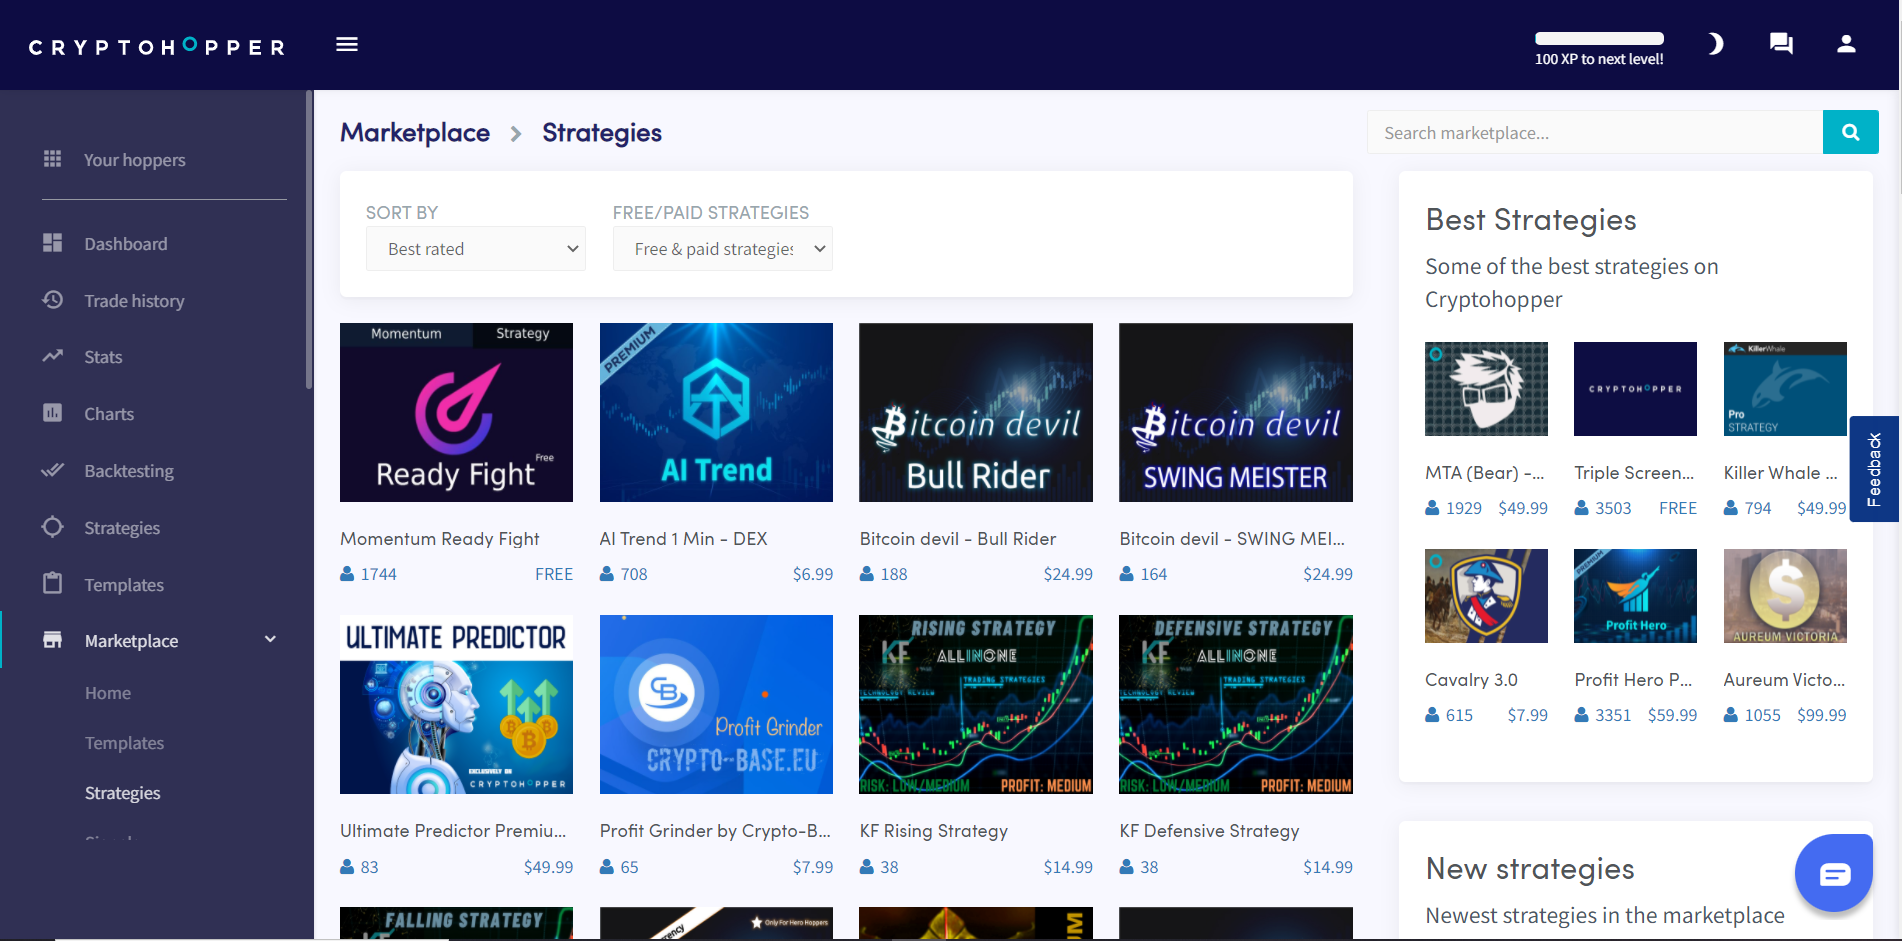
Task: Collapse the Marketplace sidebar submenu
Action: (270, 640)
